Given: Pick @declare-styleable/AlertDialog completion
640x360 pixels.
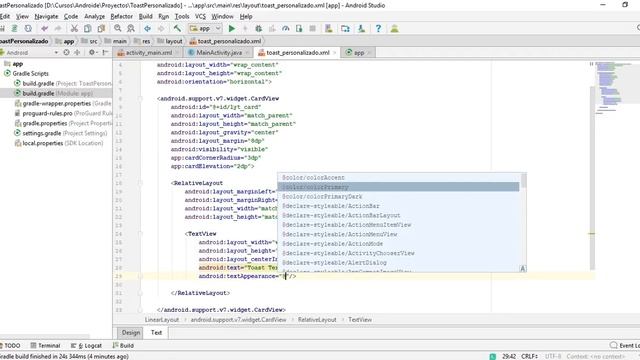Looking at the screenshot, I should click(398, 262).
